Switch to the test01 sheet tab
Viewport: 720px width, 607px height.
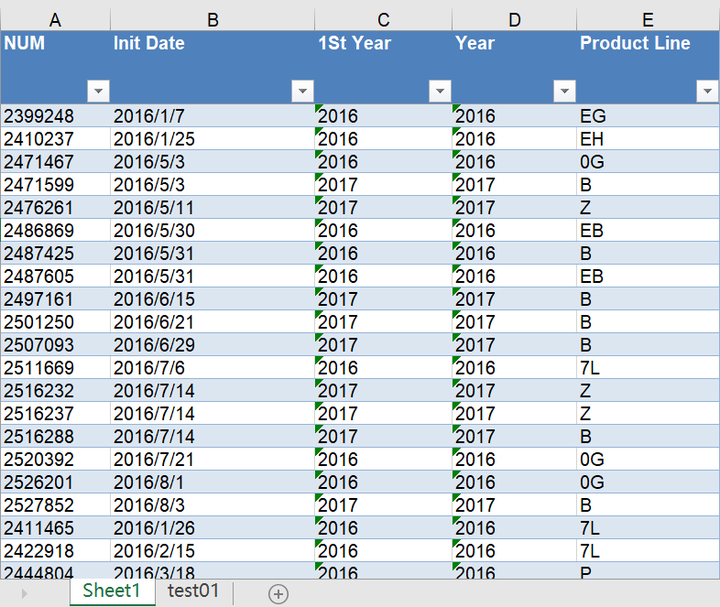(193, 590)
